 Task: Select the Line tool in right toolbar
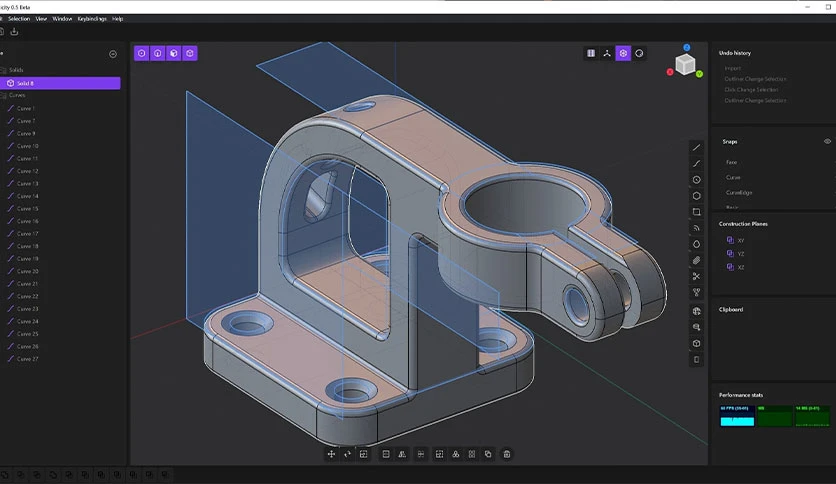(x=697, y=147)
